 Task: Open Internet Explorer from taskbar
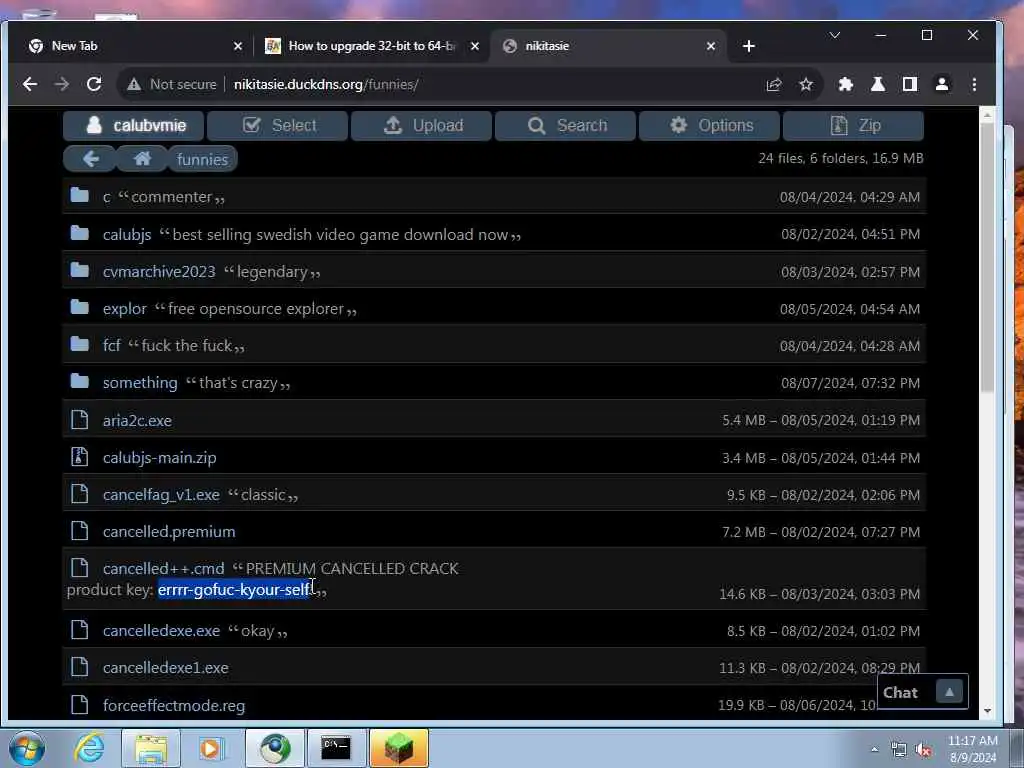coord(89,748)
